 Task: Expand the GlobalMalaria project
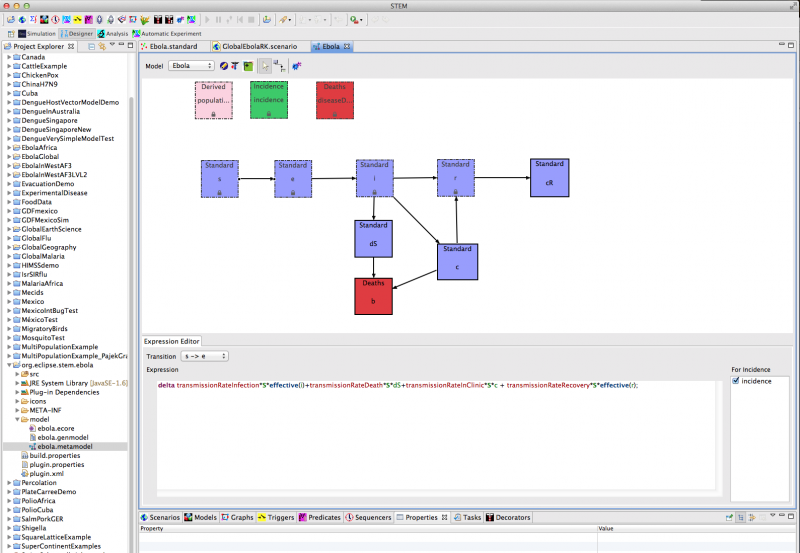tap(9, 256)
